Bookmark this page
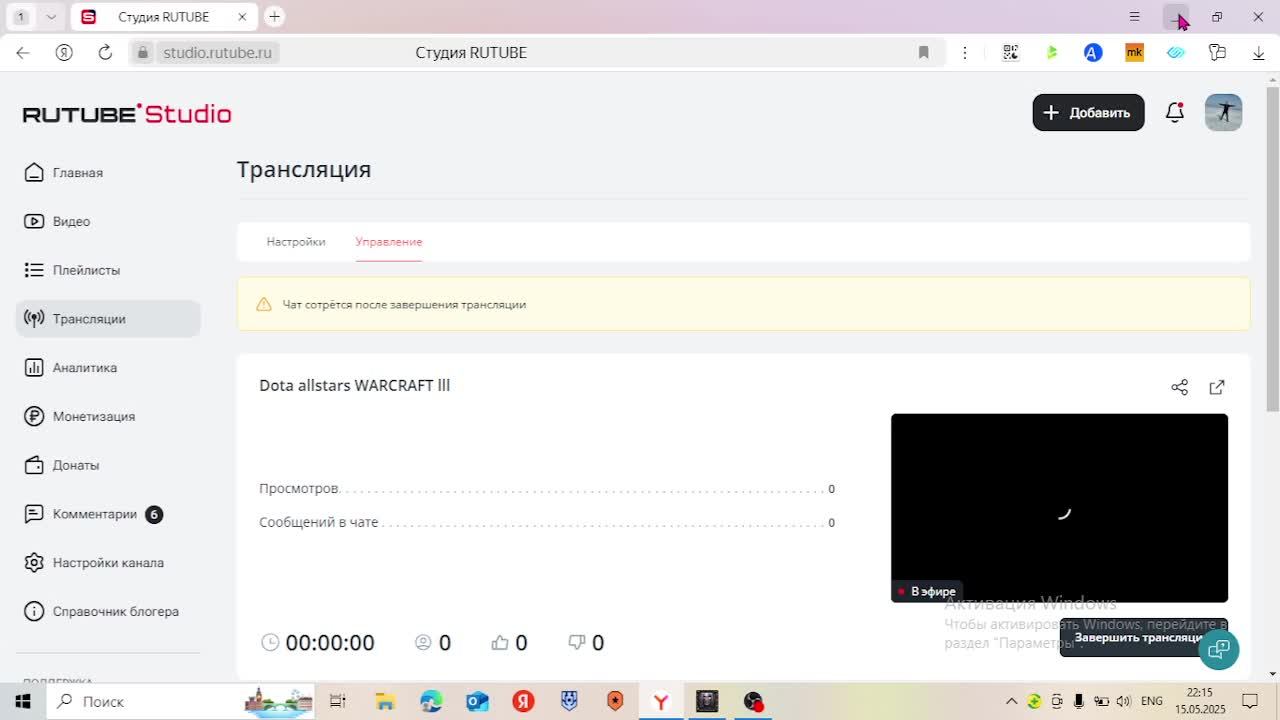 click(x=924, y=53)
